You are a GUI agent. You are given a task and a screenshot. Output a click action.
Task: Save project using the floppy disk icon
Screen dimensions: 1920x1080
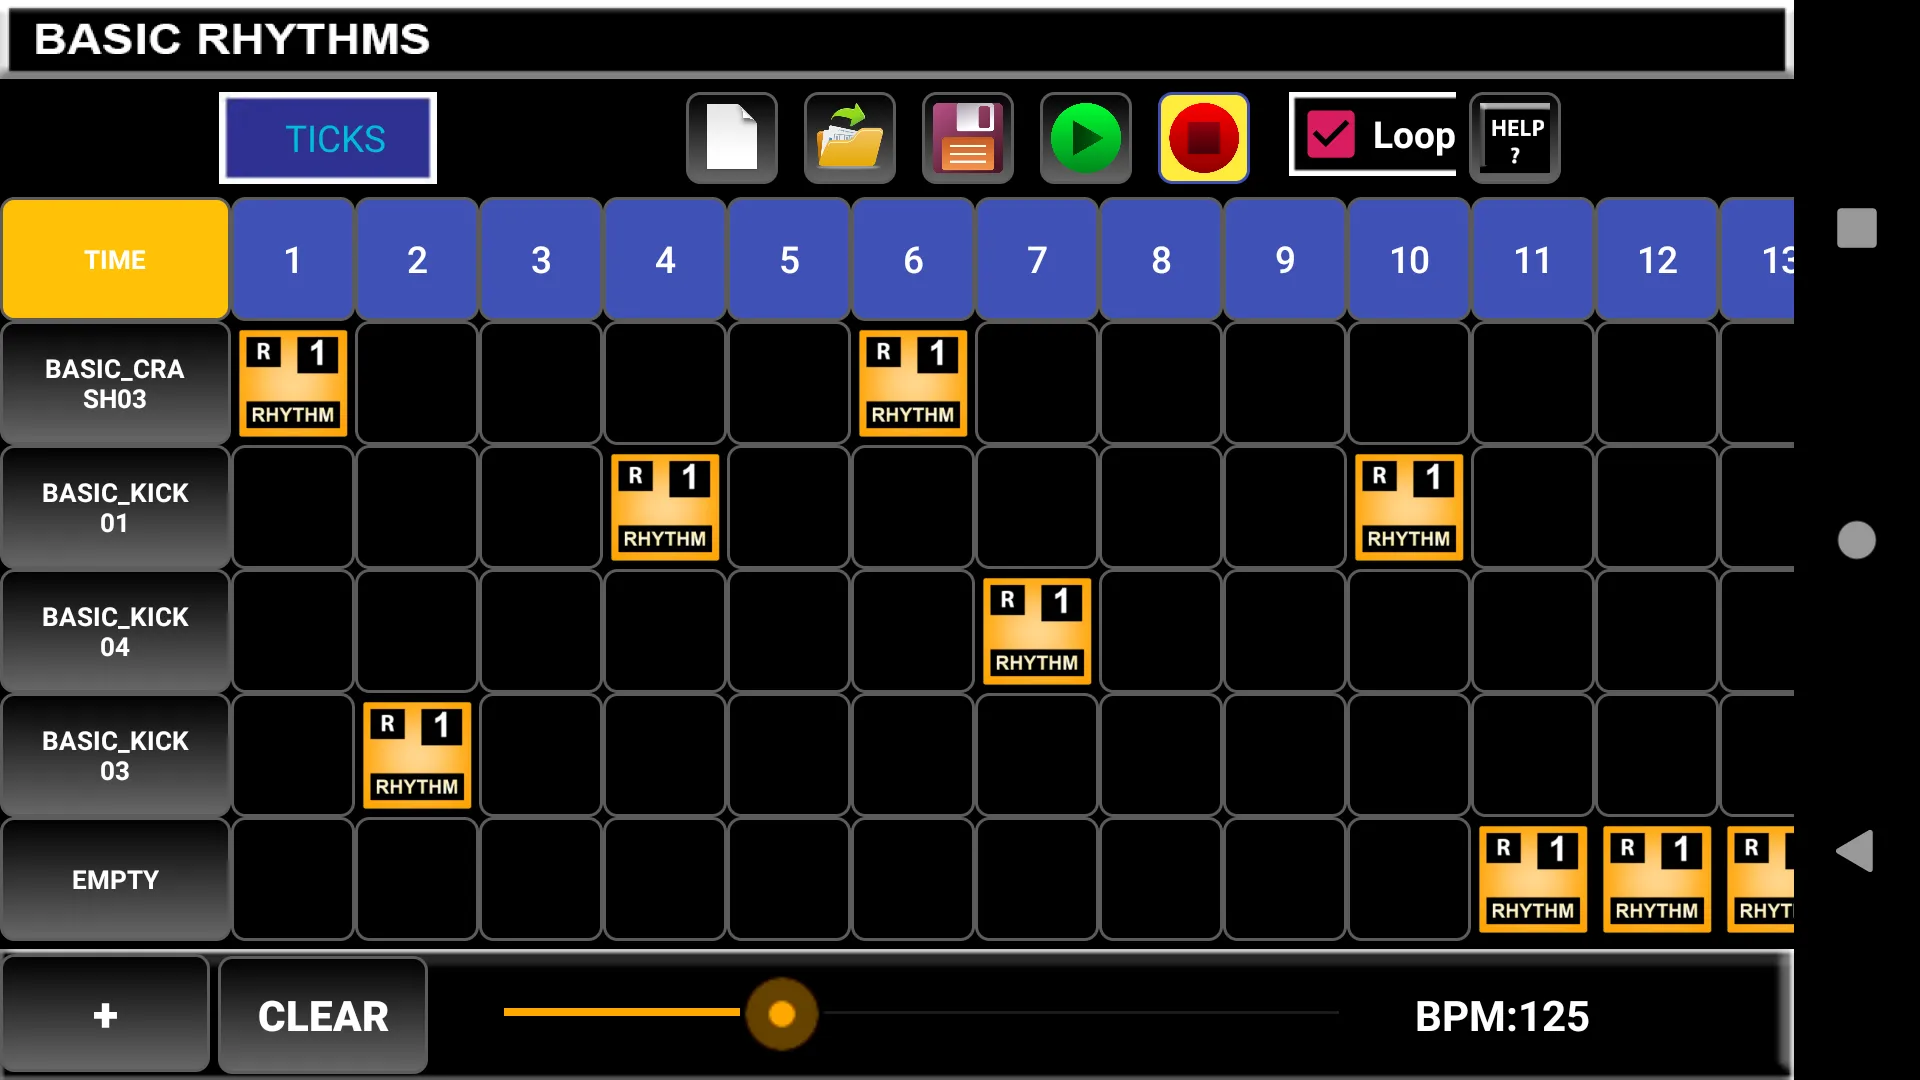[x=968, y=136]
